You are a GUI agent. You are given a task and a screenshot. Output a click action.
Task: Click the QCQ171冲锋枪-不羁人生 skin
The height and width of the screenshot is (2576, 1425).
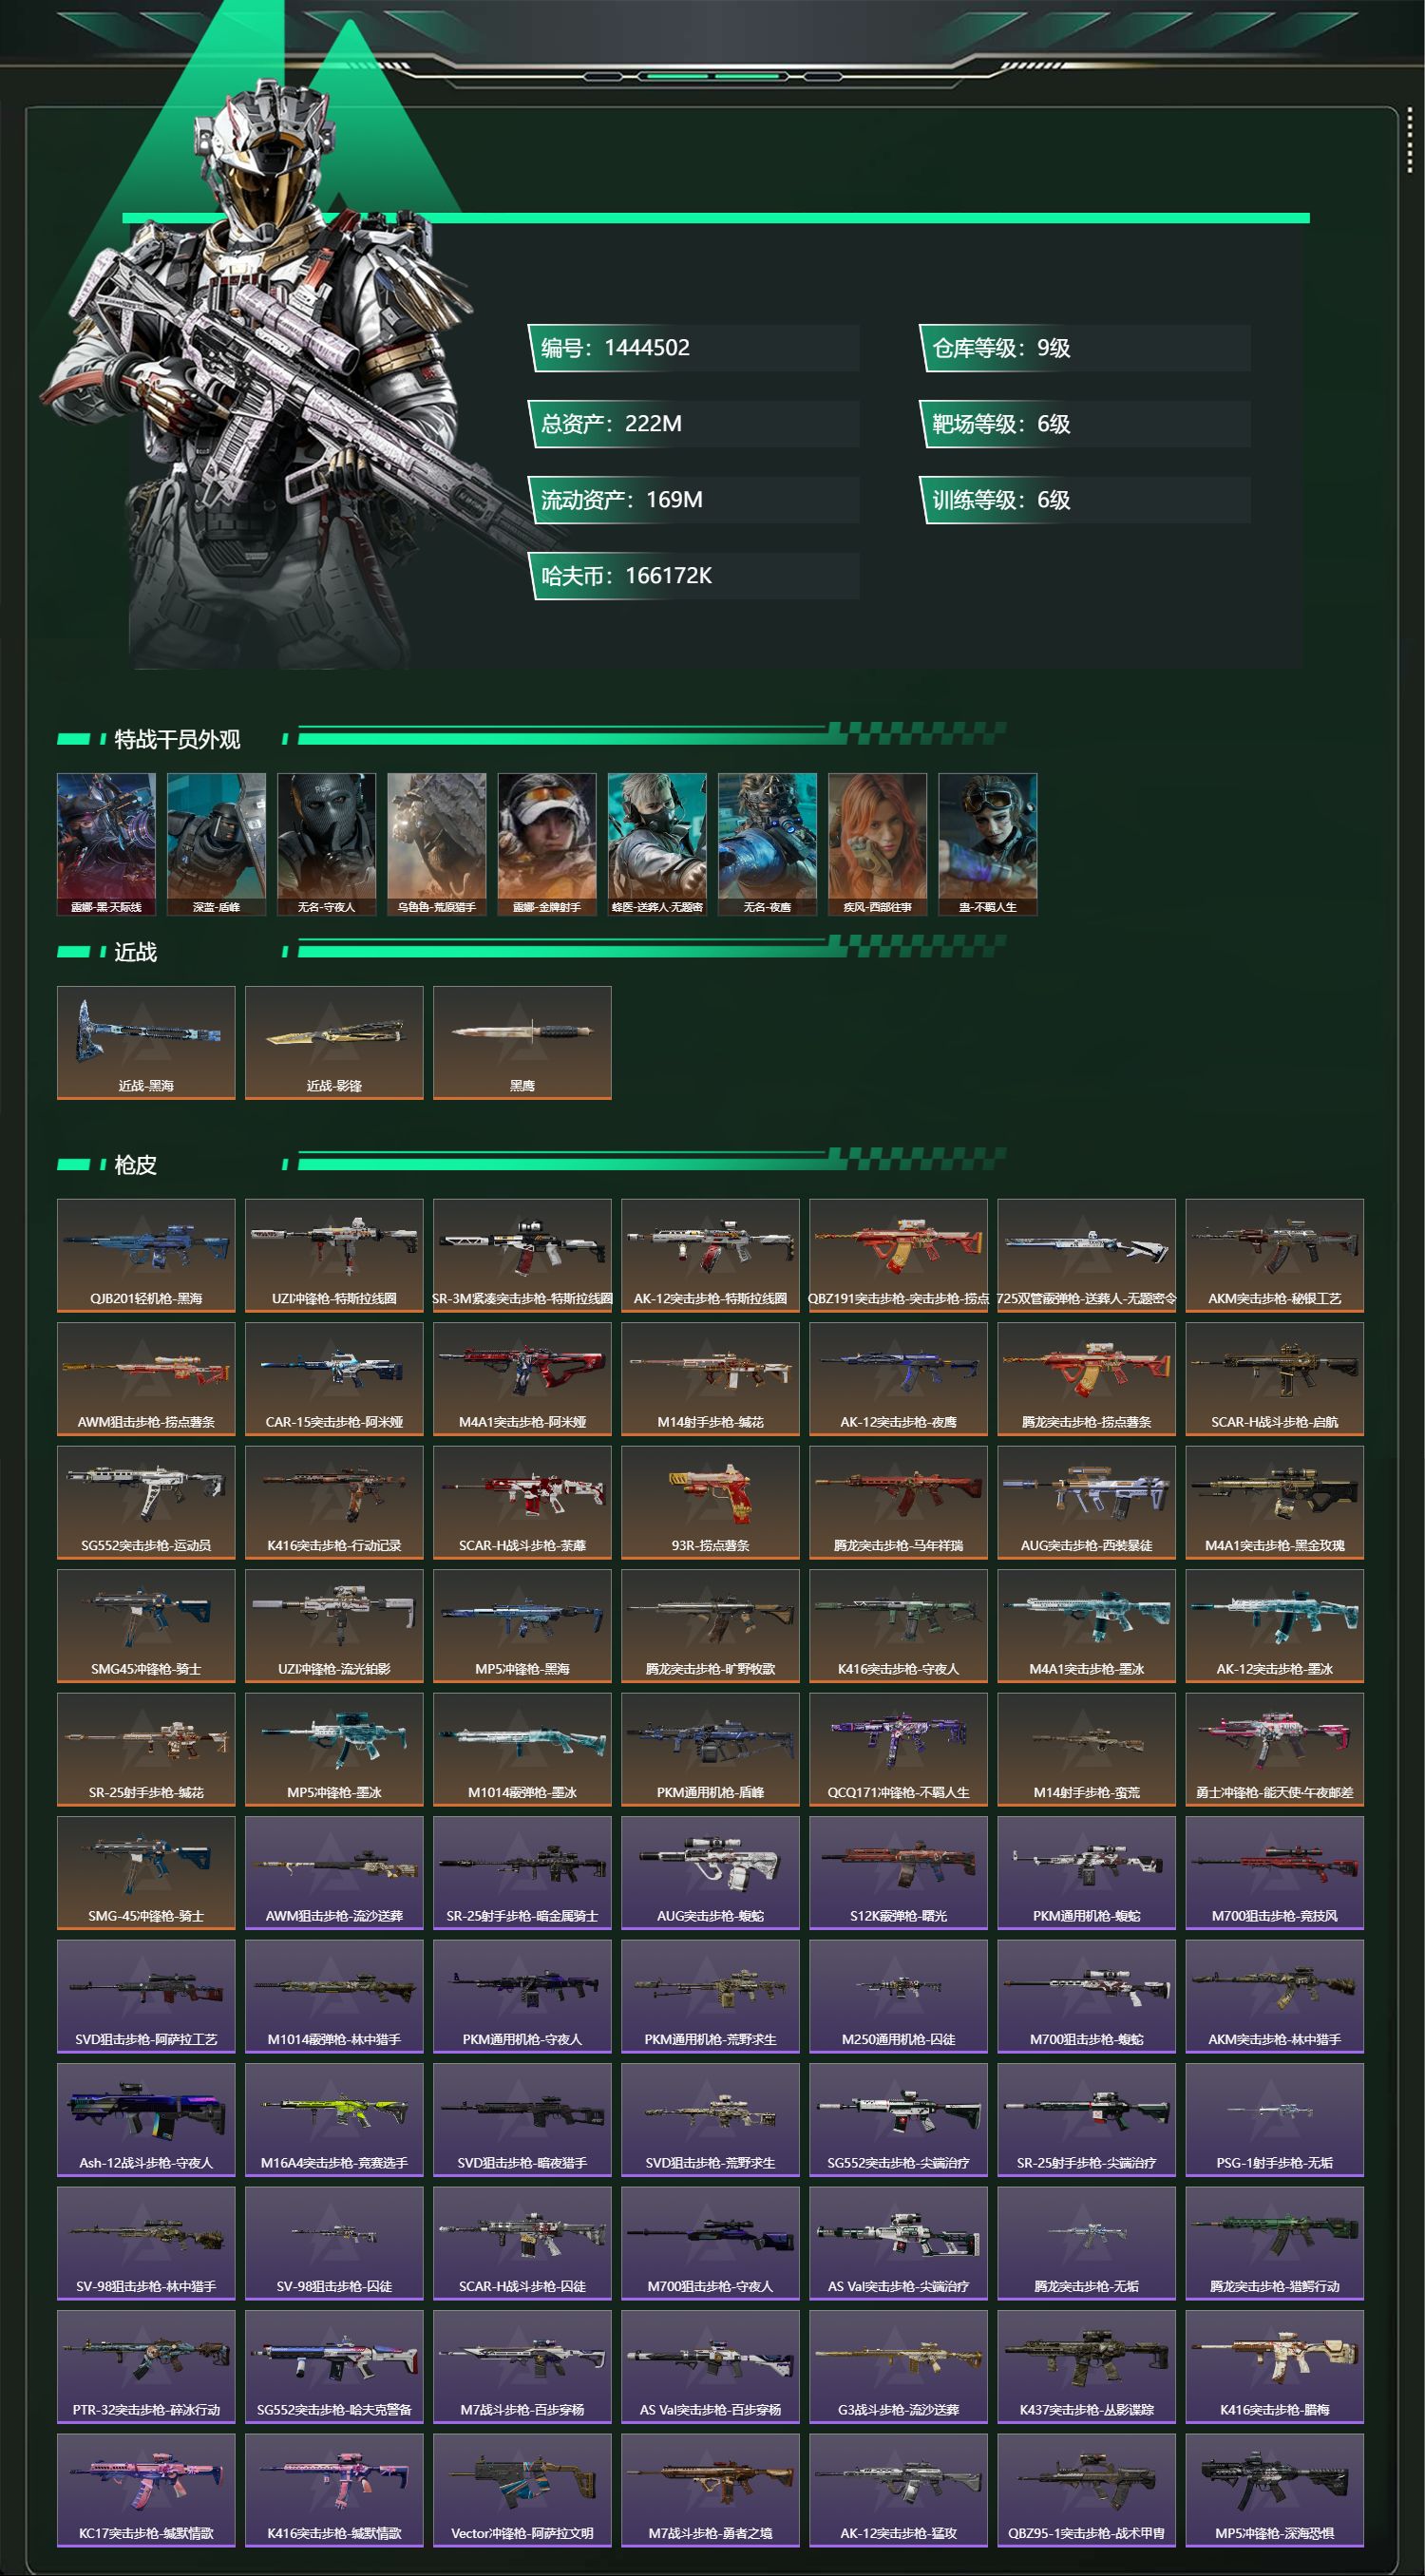(898, 1749)
